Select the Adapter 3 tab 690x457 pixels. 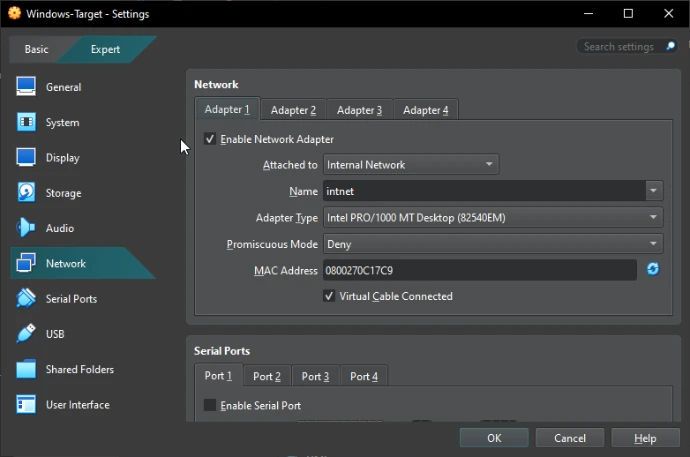click(360, 110)
